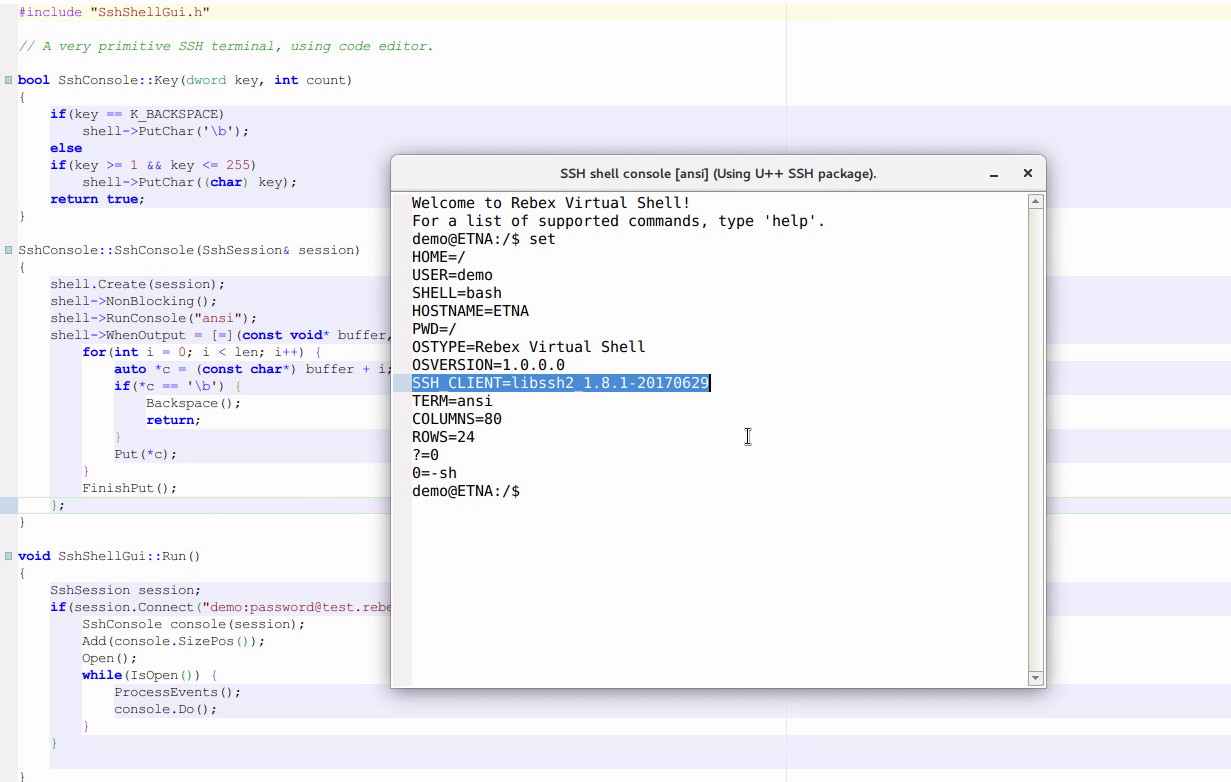Click the OSTYPE=Rebex Virtual Shell line
Viewport: 1231px width, 782px height.
click(528, 347)
